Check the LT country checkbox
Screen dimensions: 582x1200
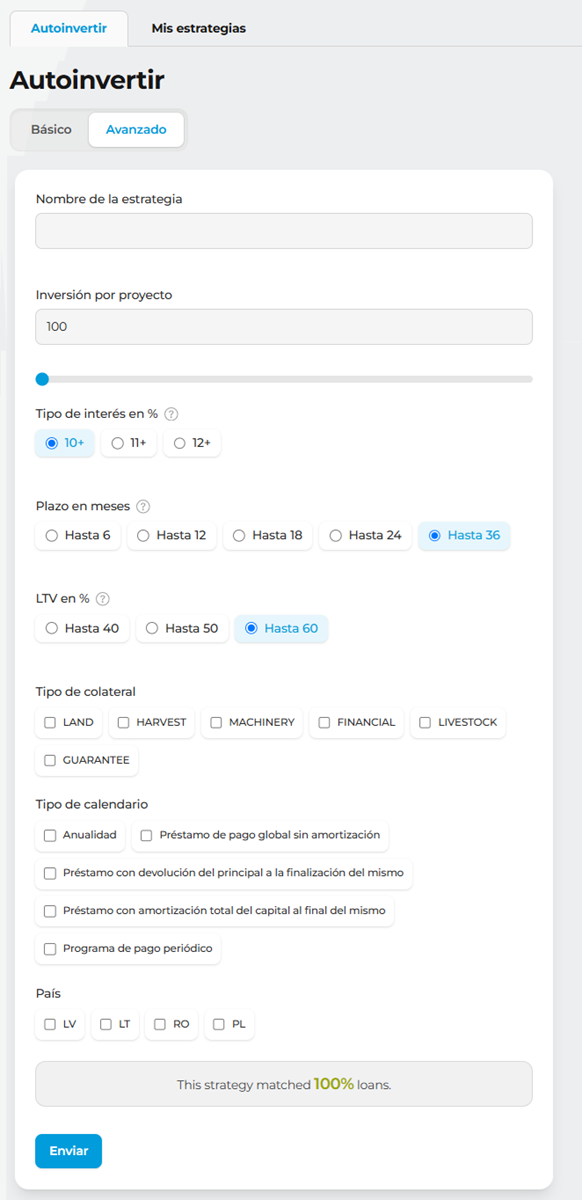pyautogui.click(x=106, y=1024)
